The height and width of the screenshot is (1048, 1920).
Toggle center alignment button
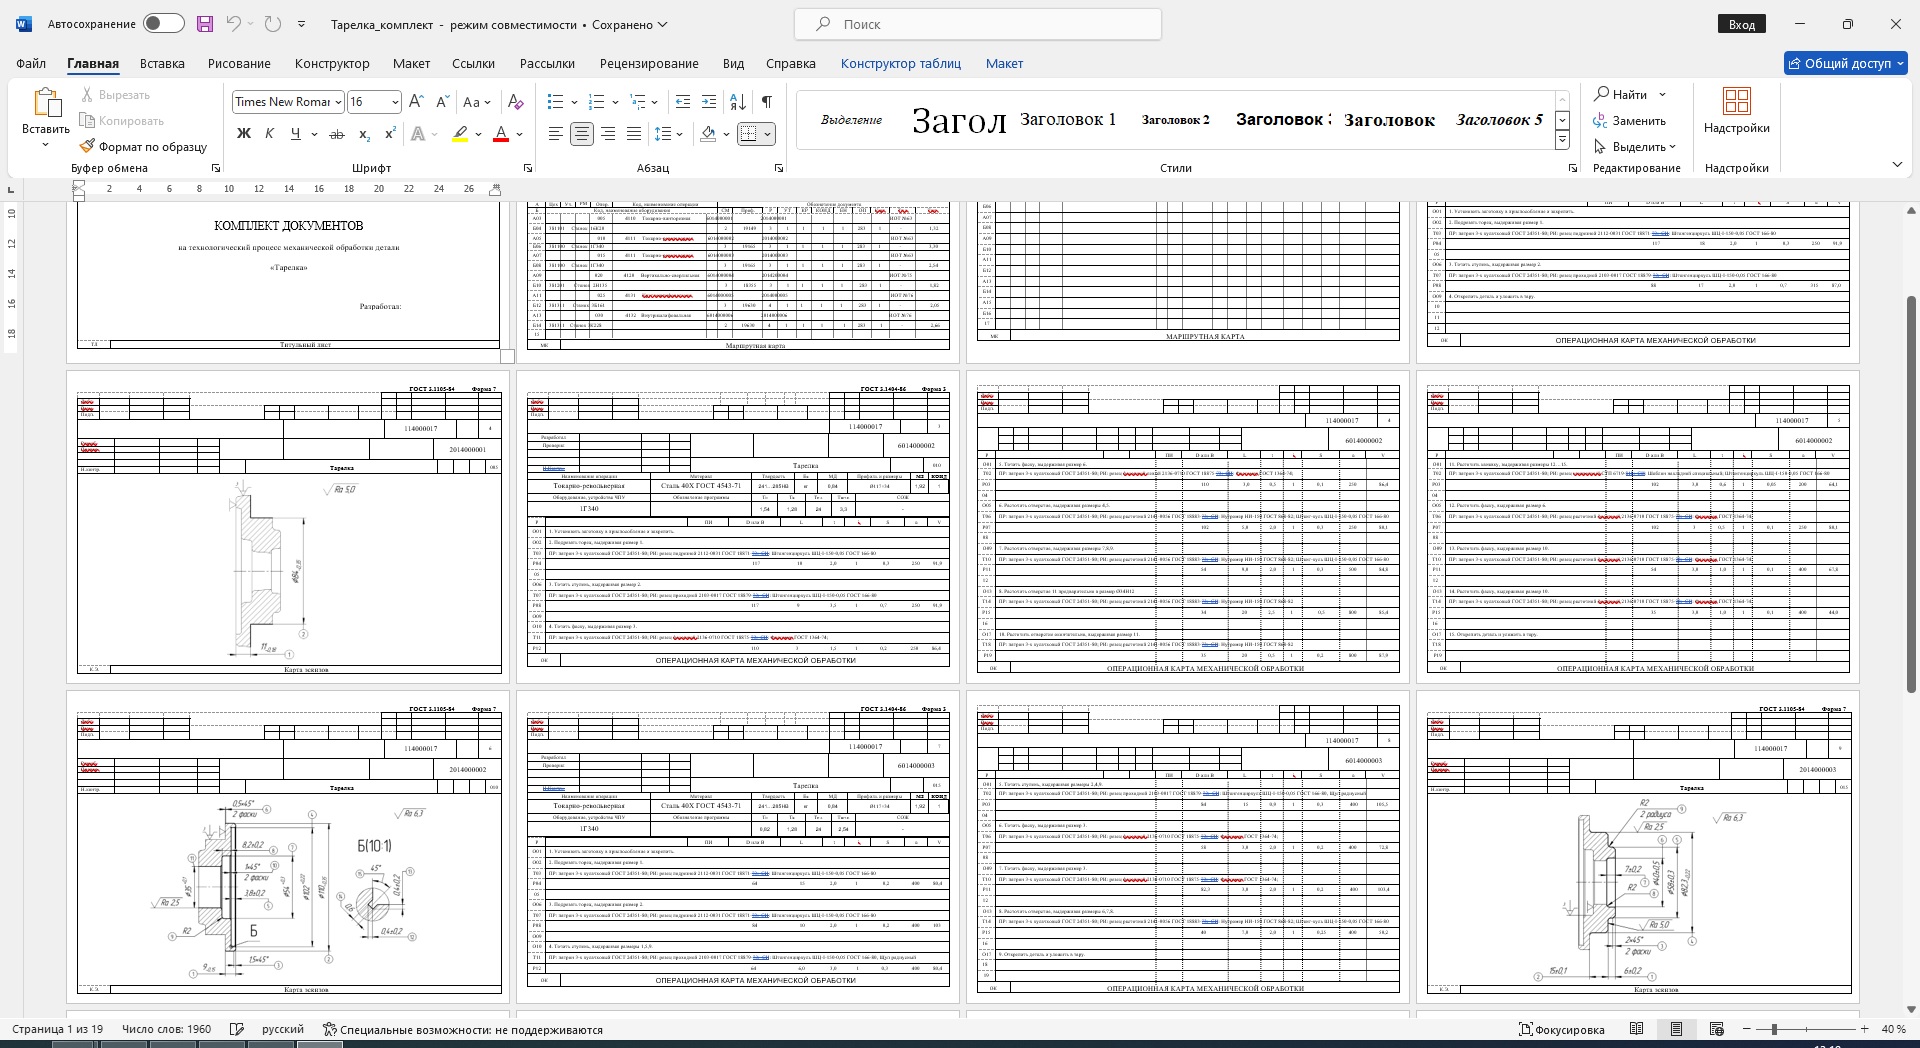582,134
